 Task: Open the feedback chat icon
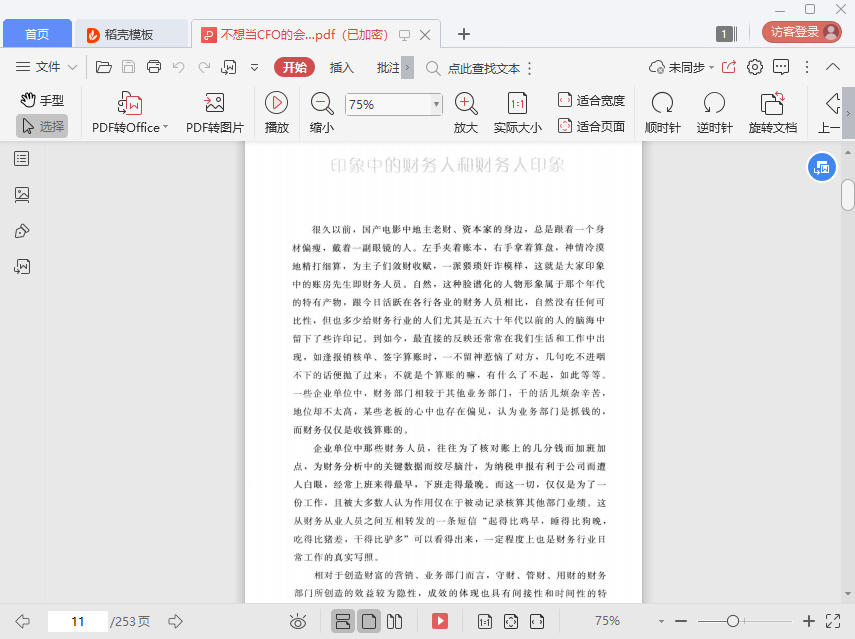[x=781, y=67]
